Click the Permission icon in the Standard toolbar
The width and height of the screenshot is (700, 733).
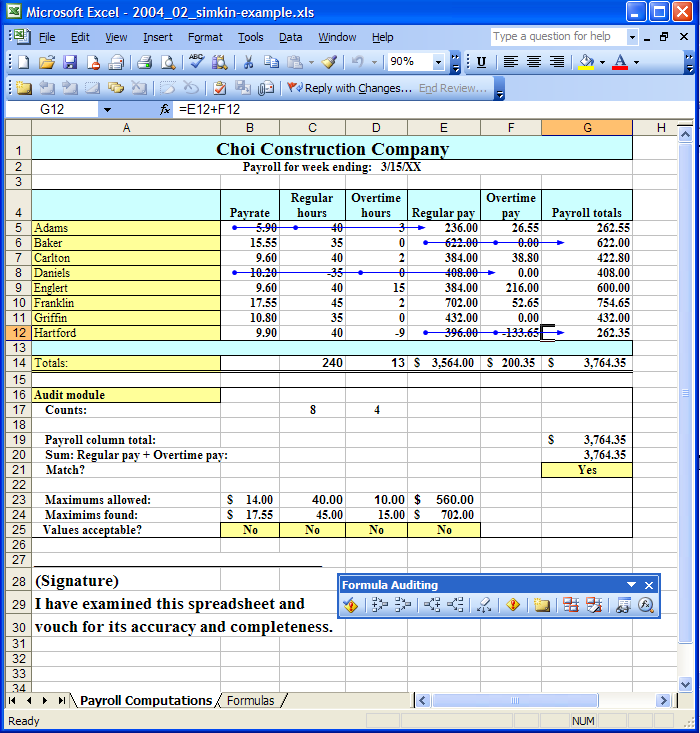click(x=93, y=62)
